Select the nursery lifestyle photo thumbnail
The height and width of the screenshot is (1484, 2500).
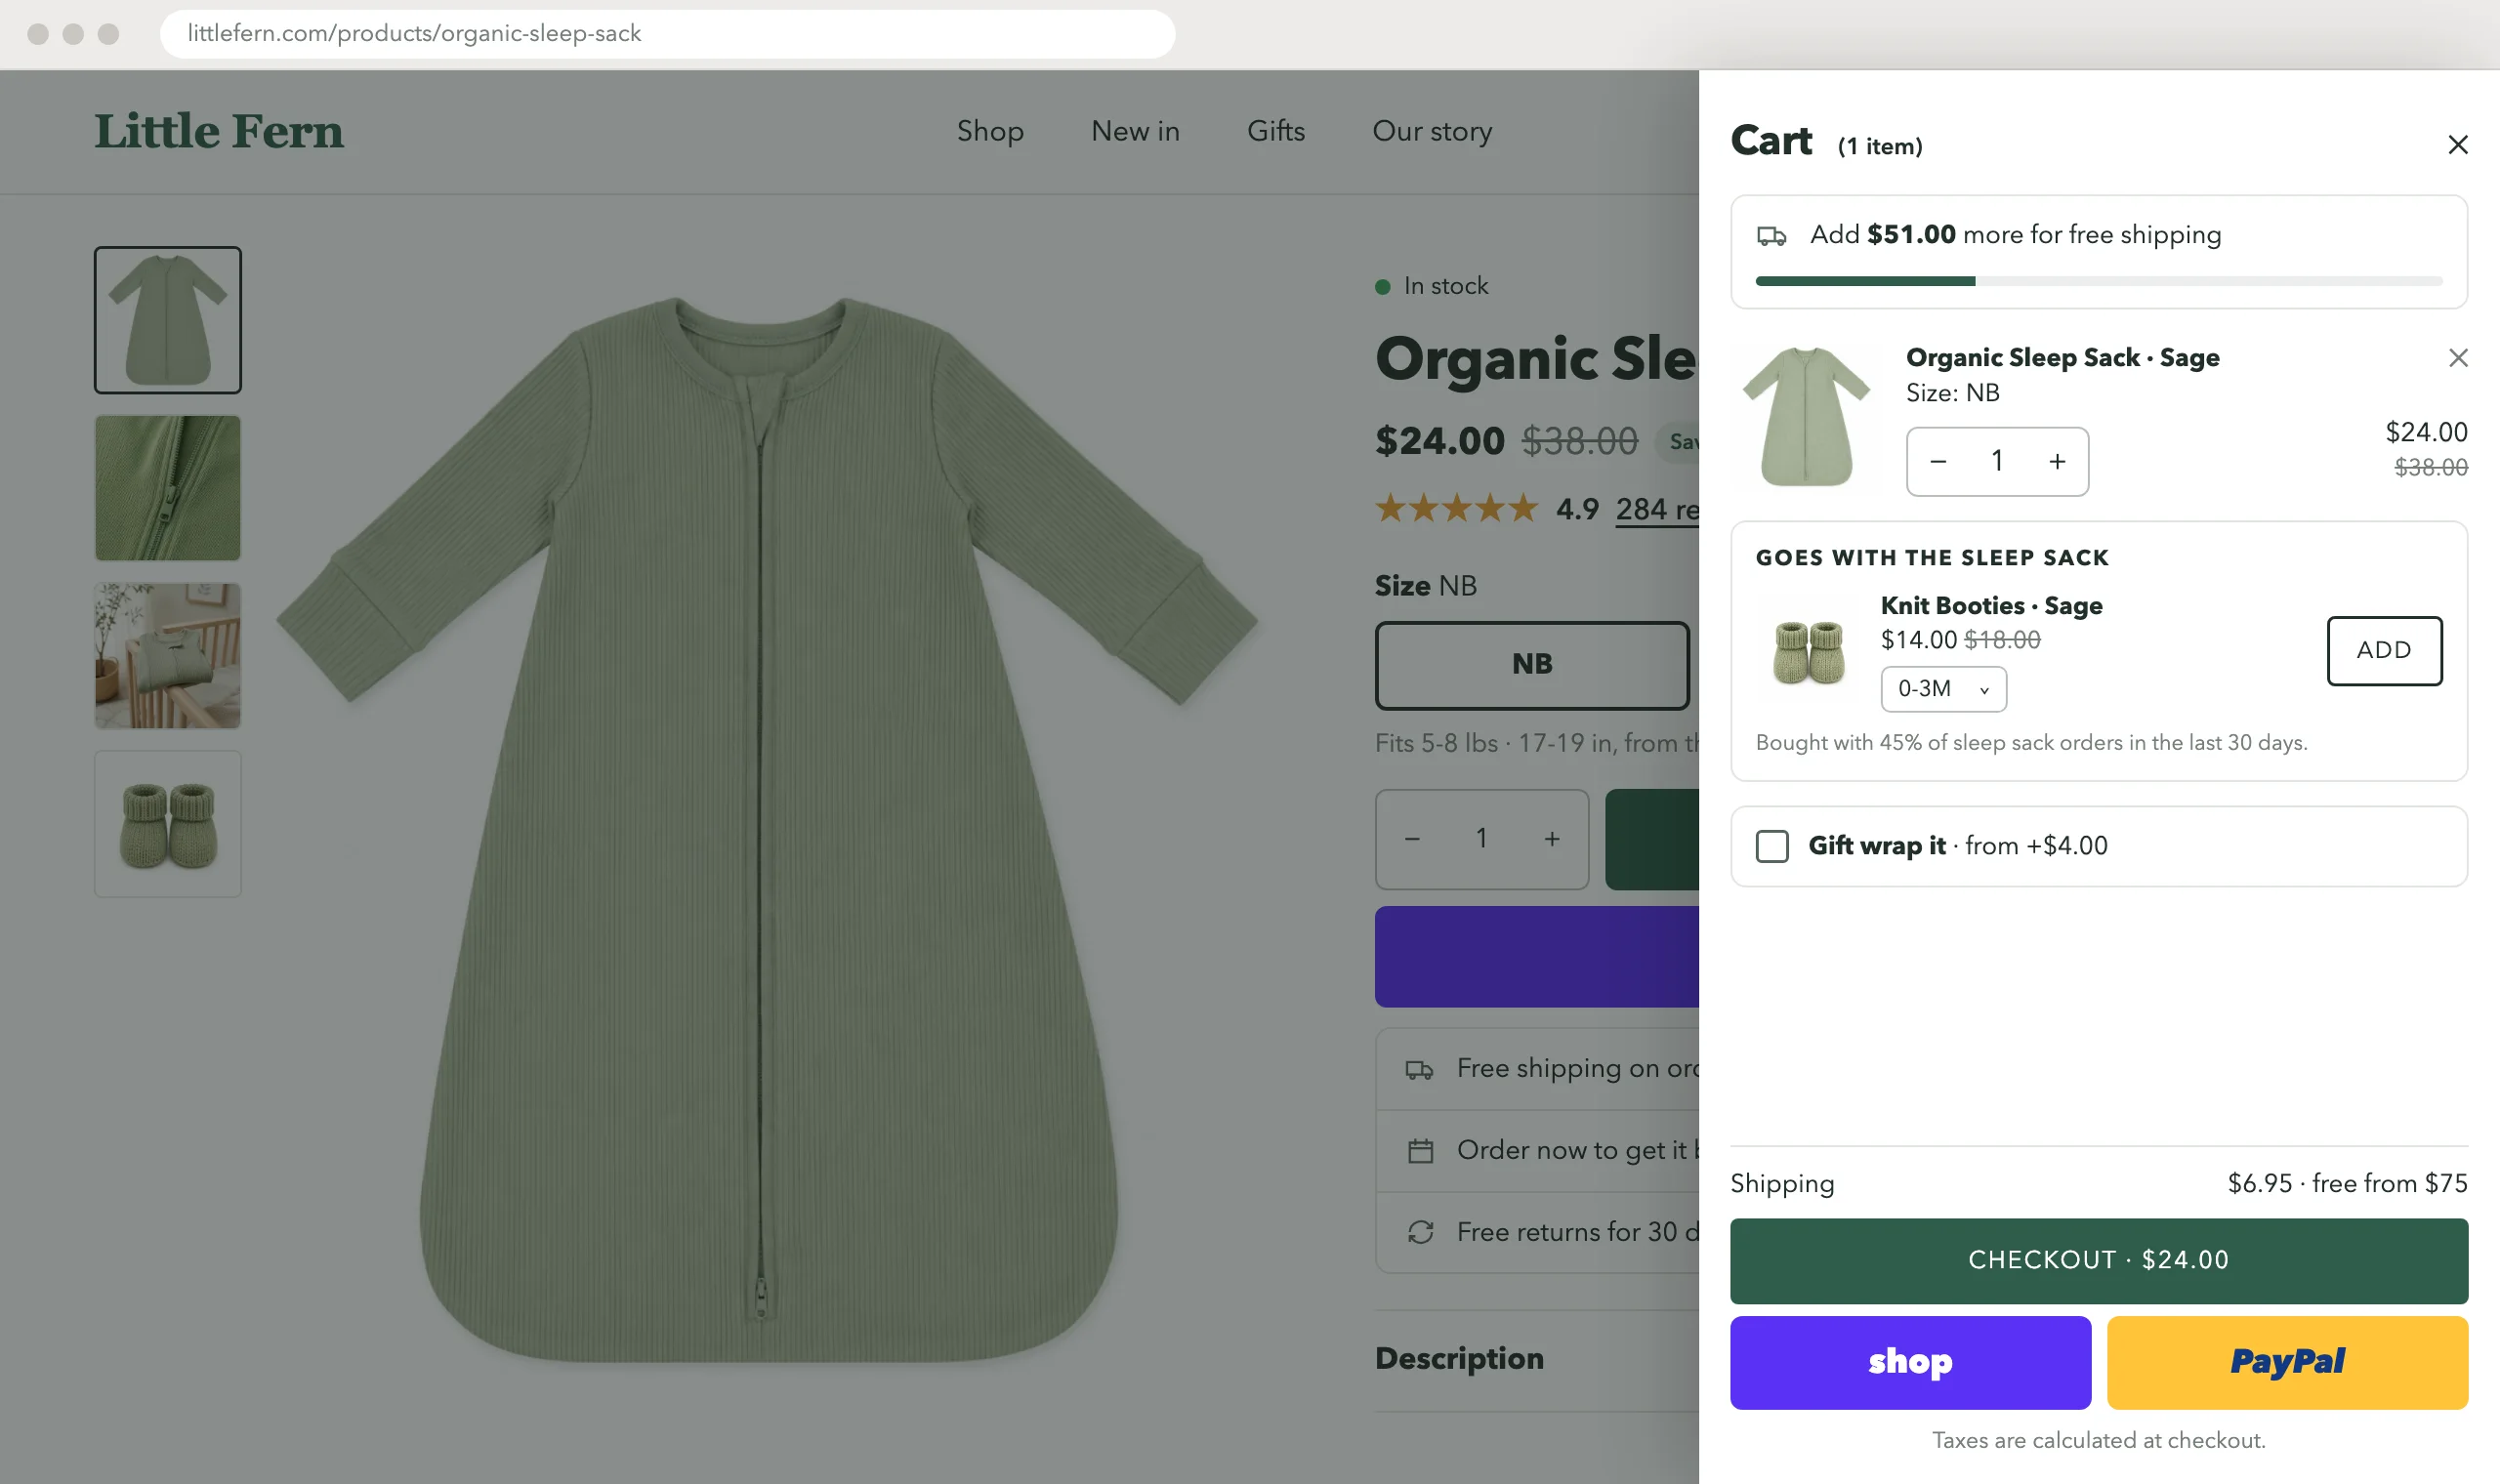(167, 656)
